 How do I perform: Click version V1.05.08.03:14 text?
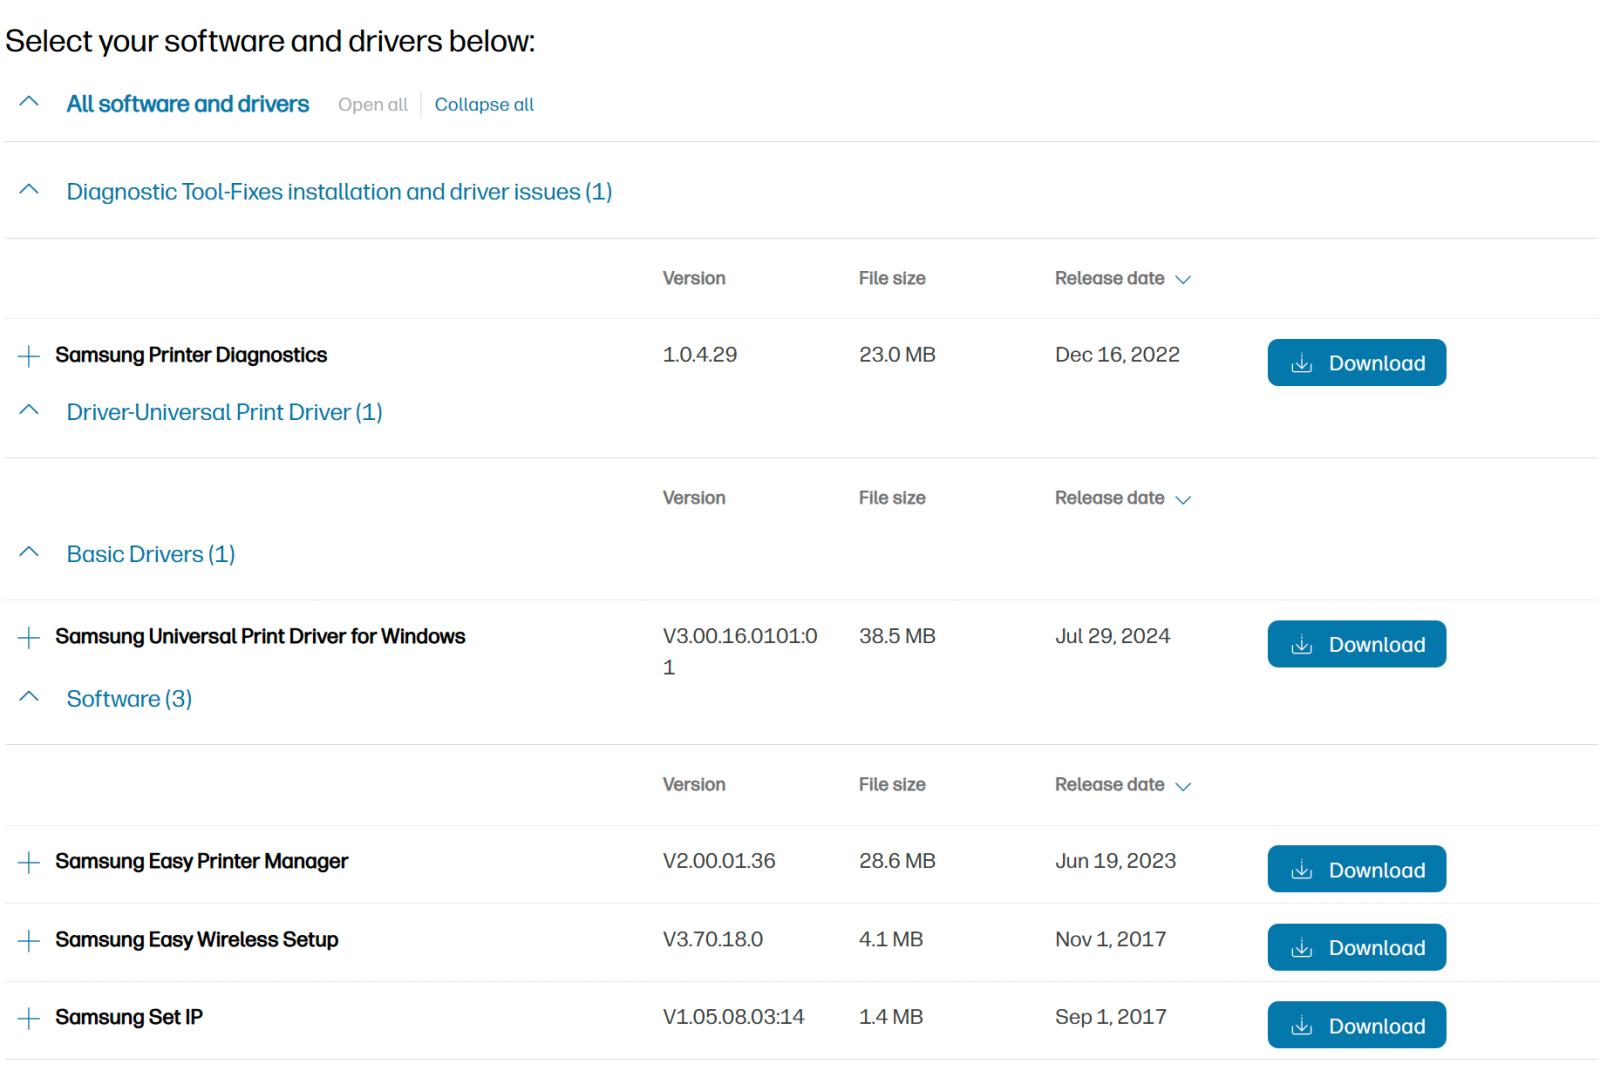pos(733,1017)
